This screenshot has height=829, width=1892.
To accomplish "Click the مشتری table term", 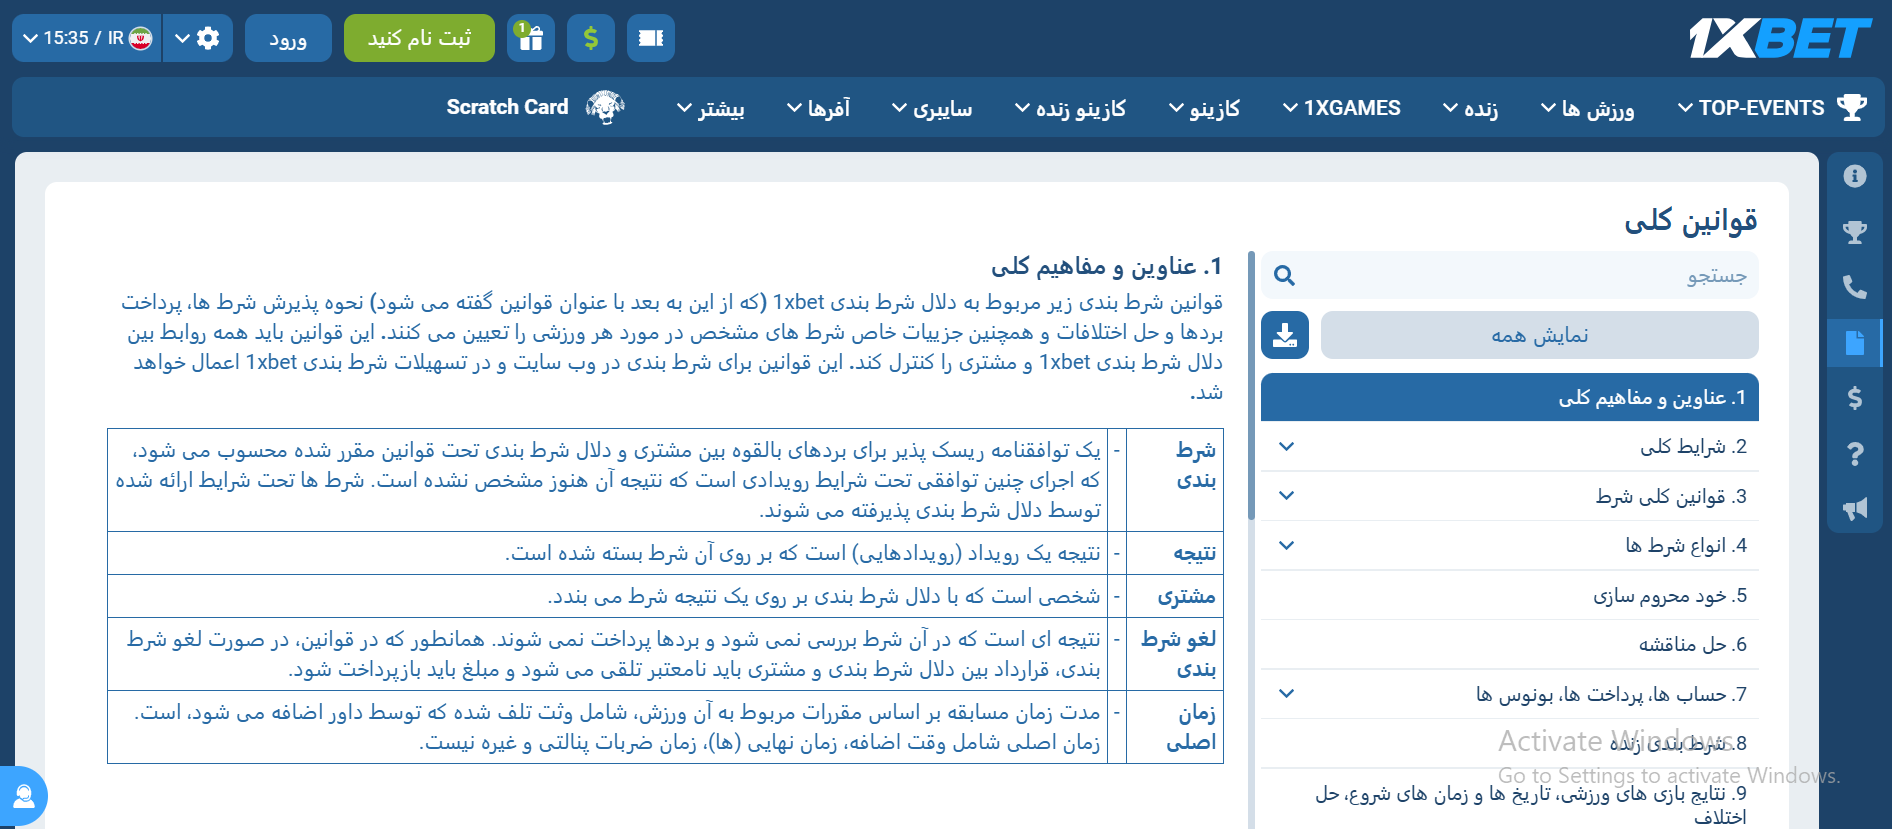I will 1187,597.
